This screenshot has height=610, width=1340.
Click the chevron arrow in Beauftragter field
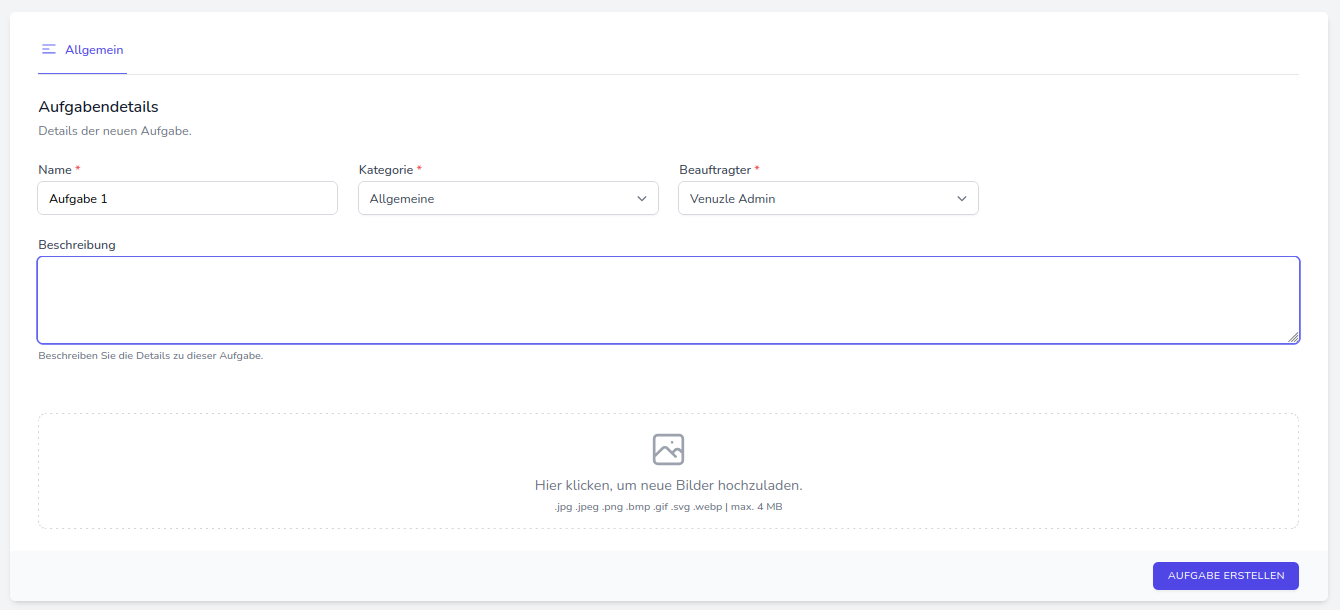click(x=962, y=198)
